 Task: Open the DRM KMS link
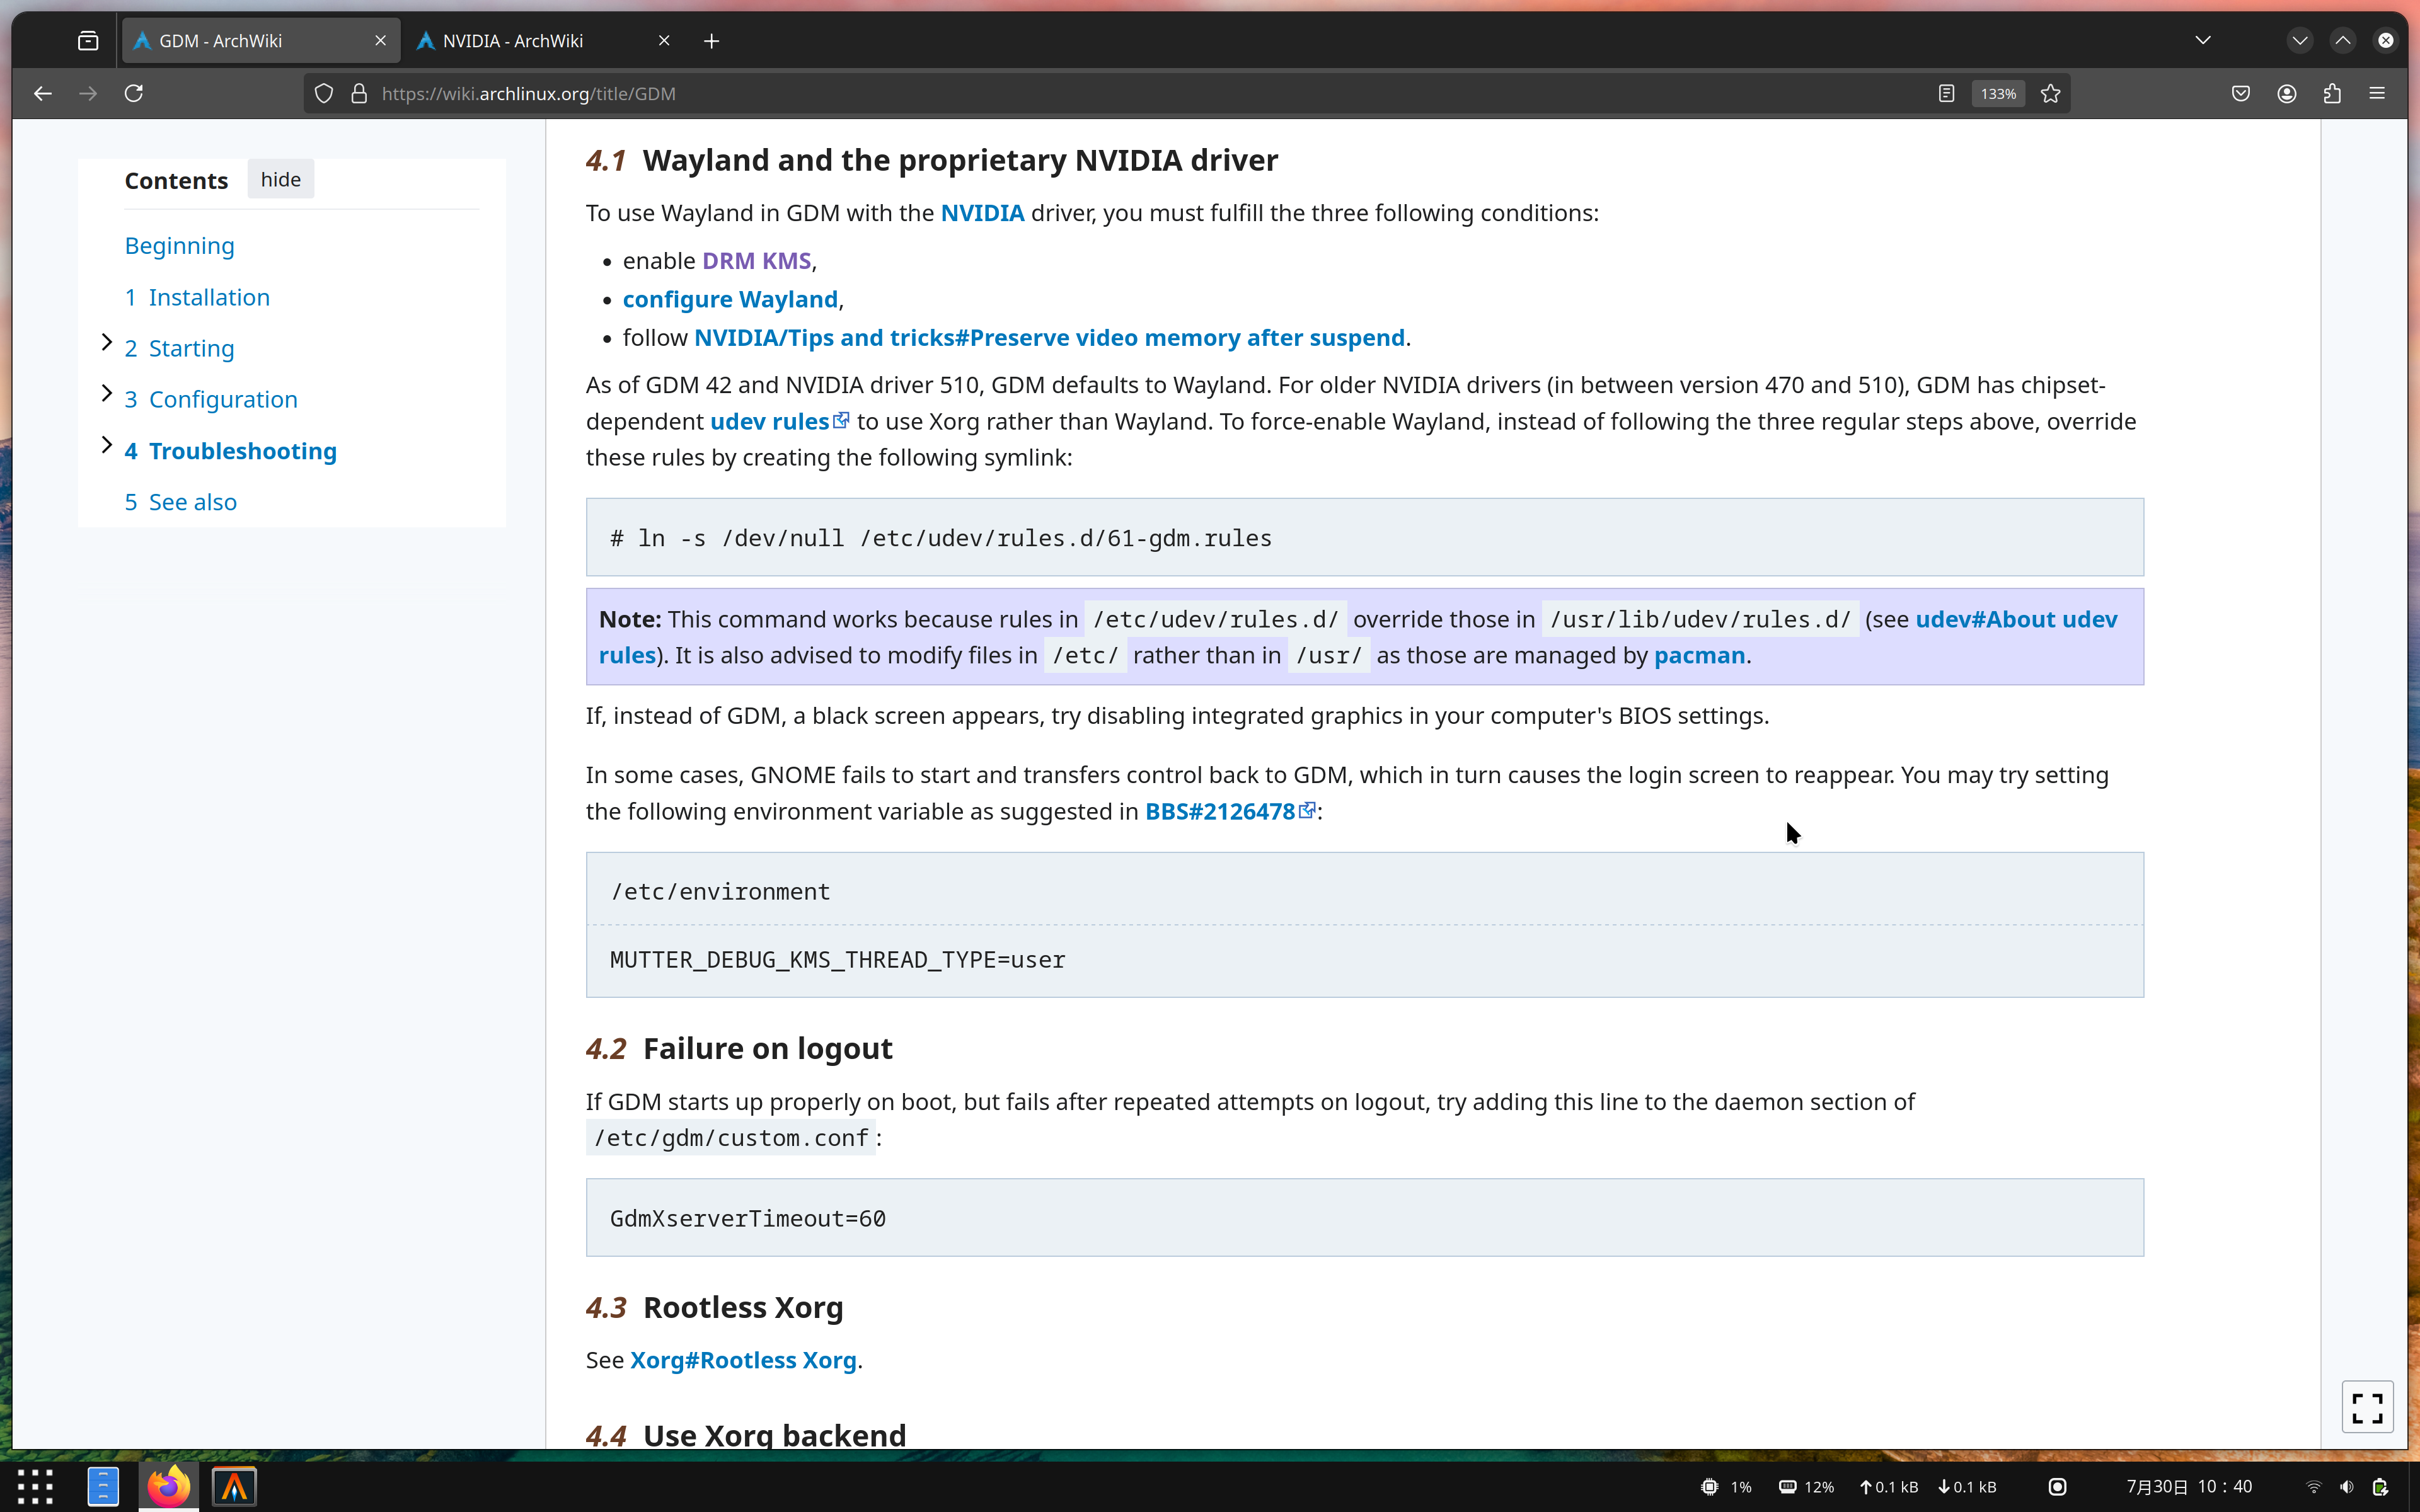point(756,261)
